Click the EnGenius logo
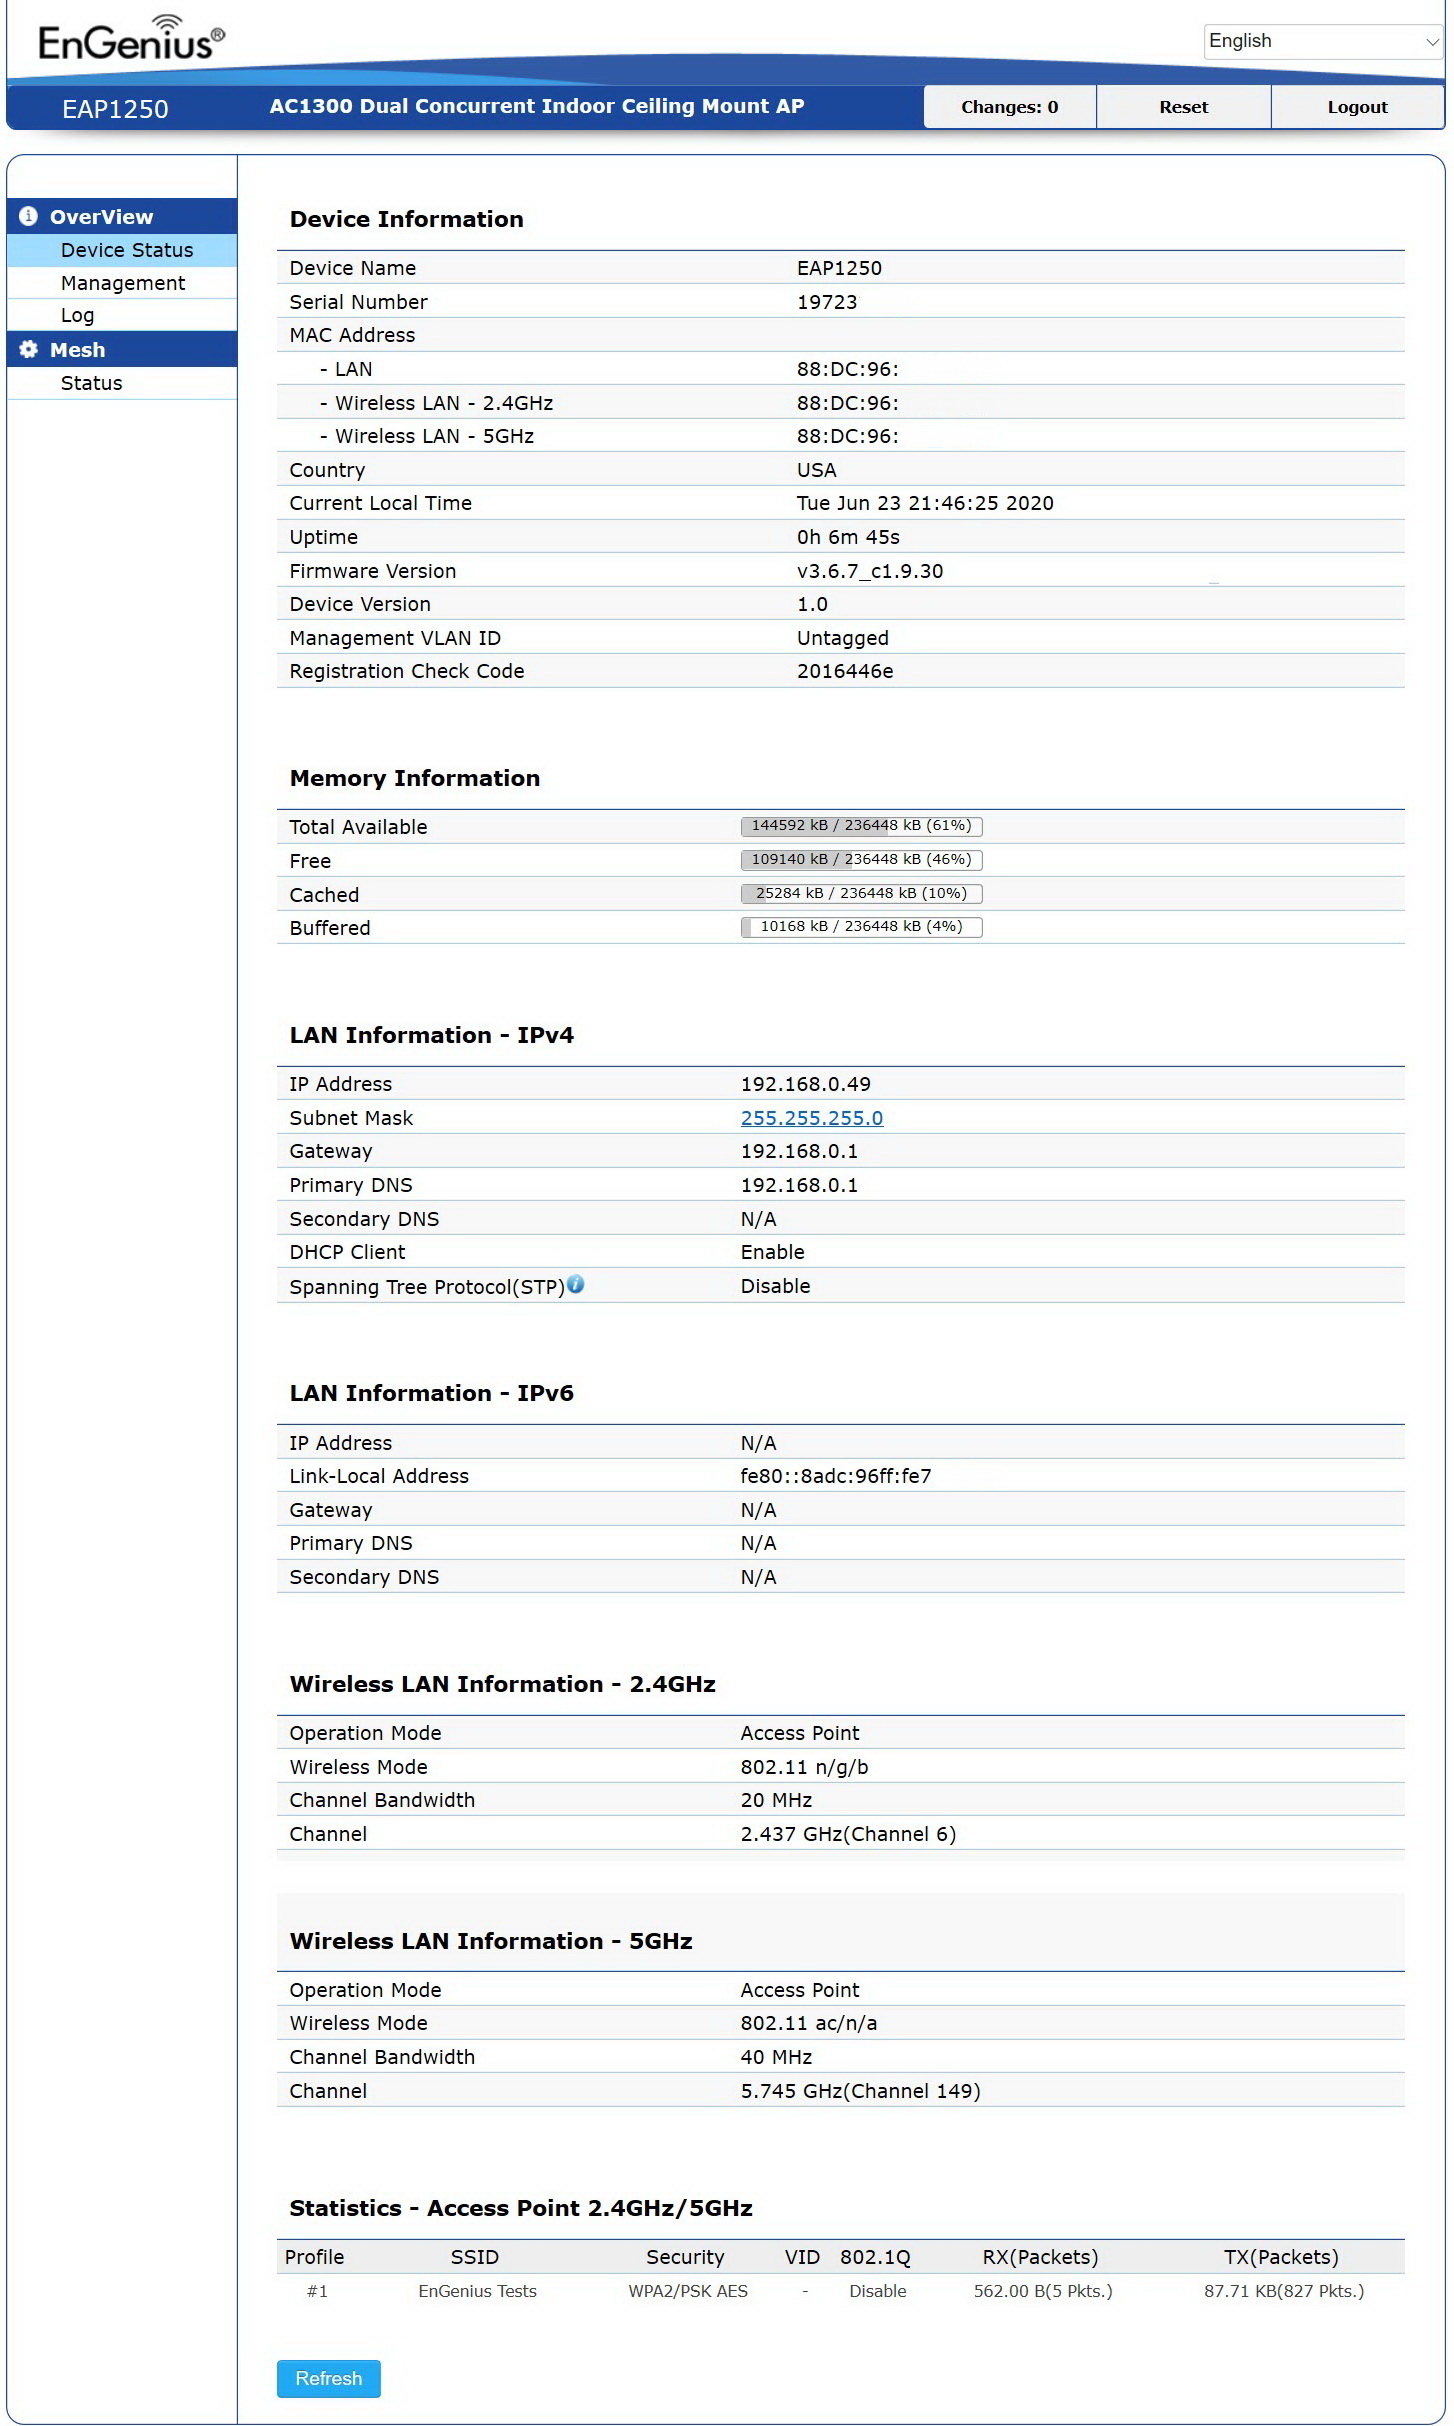This screenshot has width=1454, height=2426. [x=131, y=38]
